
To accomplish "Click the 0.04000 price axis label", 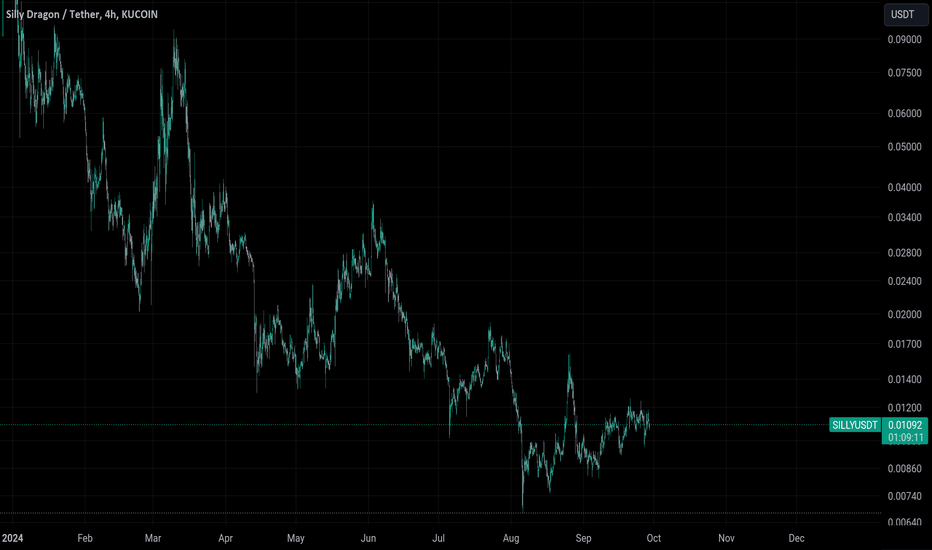I will [904, 187].
